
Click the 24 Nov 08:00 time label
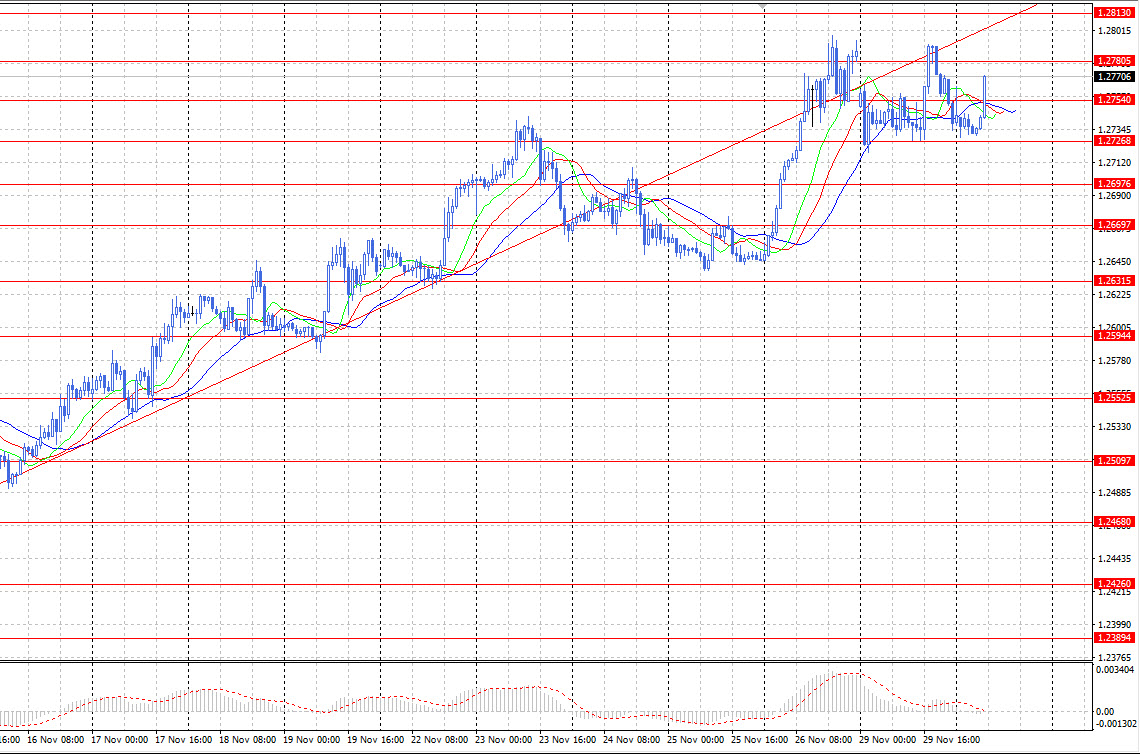tap(631, 740)
